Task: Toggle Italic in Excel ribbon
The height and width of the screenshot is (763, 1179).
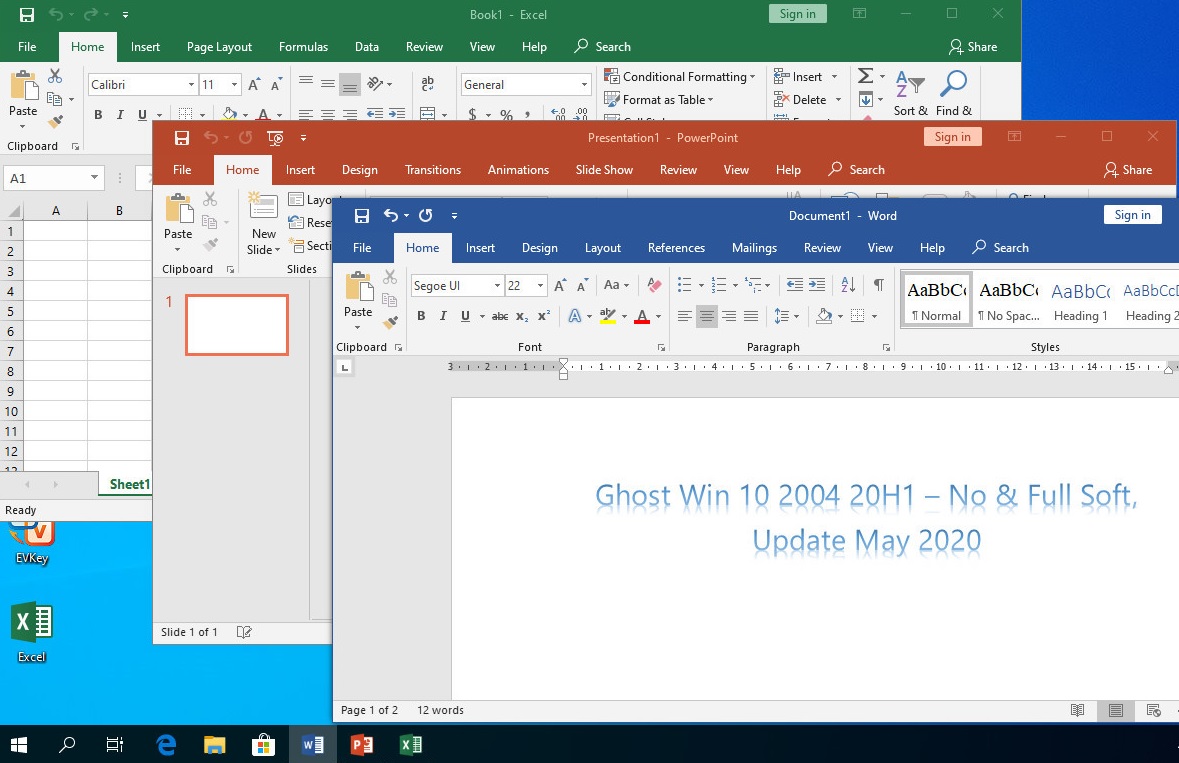Action: point(120,115)
